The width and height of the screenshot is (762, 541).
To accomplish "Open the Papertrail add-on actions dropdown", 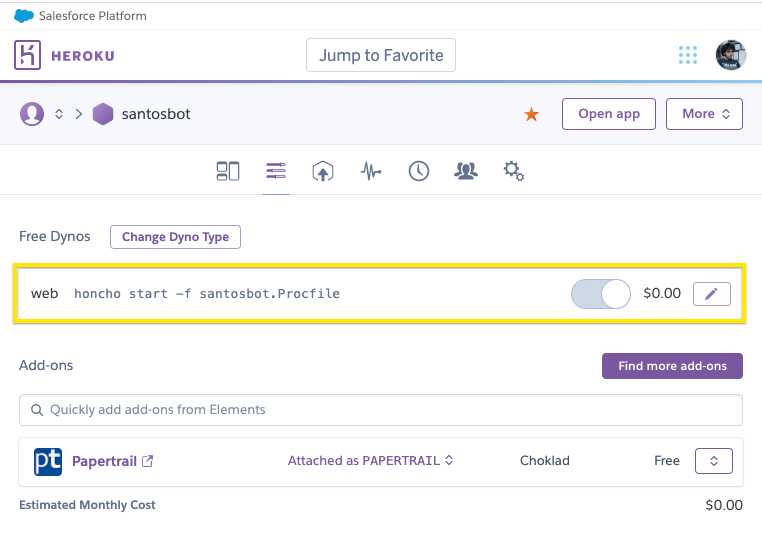I will 713,461.
